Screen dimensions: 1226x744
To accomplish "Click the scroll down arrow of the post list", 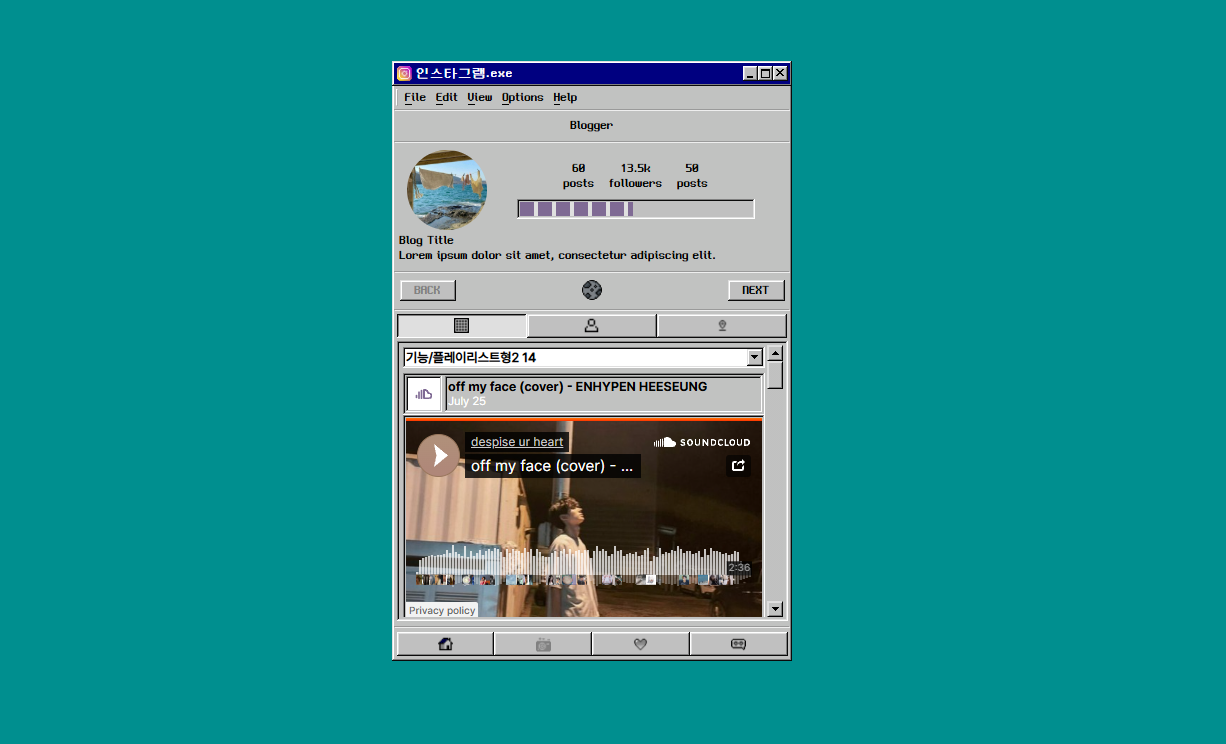I will point(775,609).
